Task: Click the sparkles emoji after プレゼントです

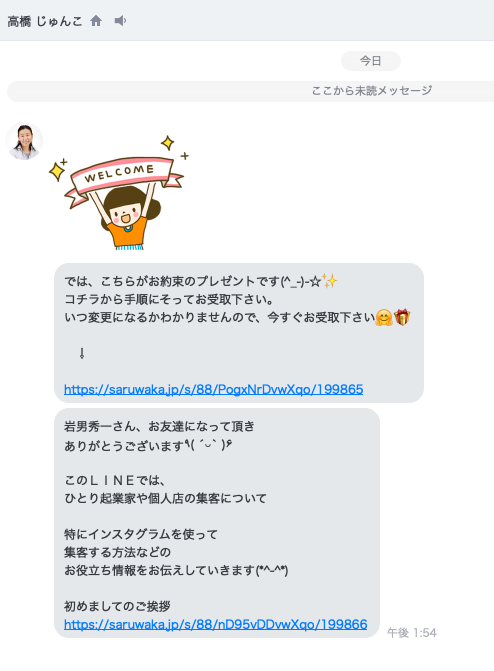Action: pyautogui.click(x=330, y=281)
